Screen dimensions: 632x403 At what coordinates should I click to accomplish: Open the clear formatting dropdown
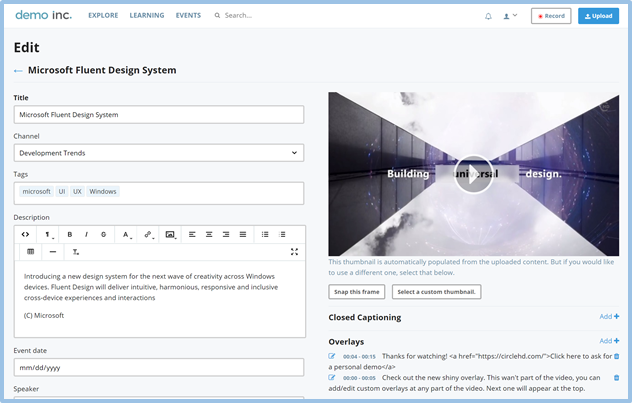click(76, 252)
